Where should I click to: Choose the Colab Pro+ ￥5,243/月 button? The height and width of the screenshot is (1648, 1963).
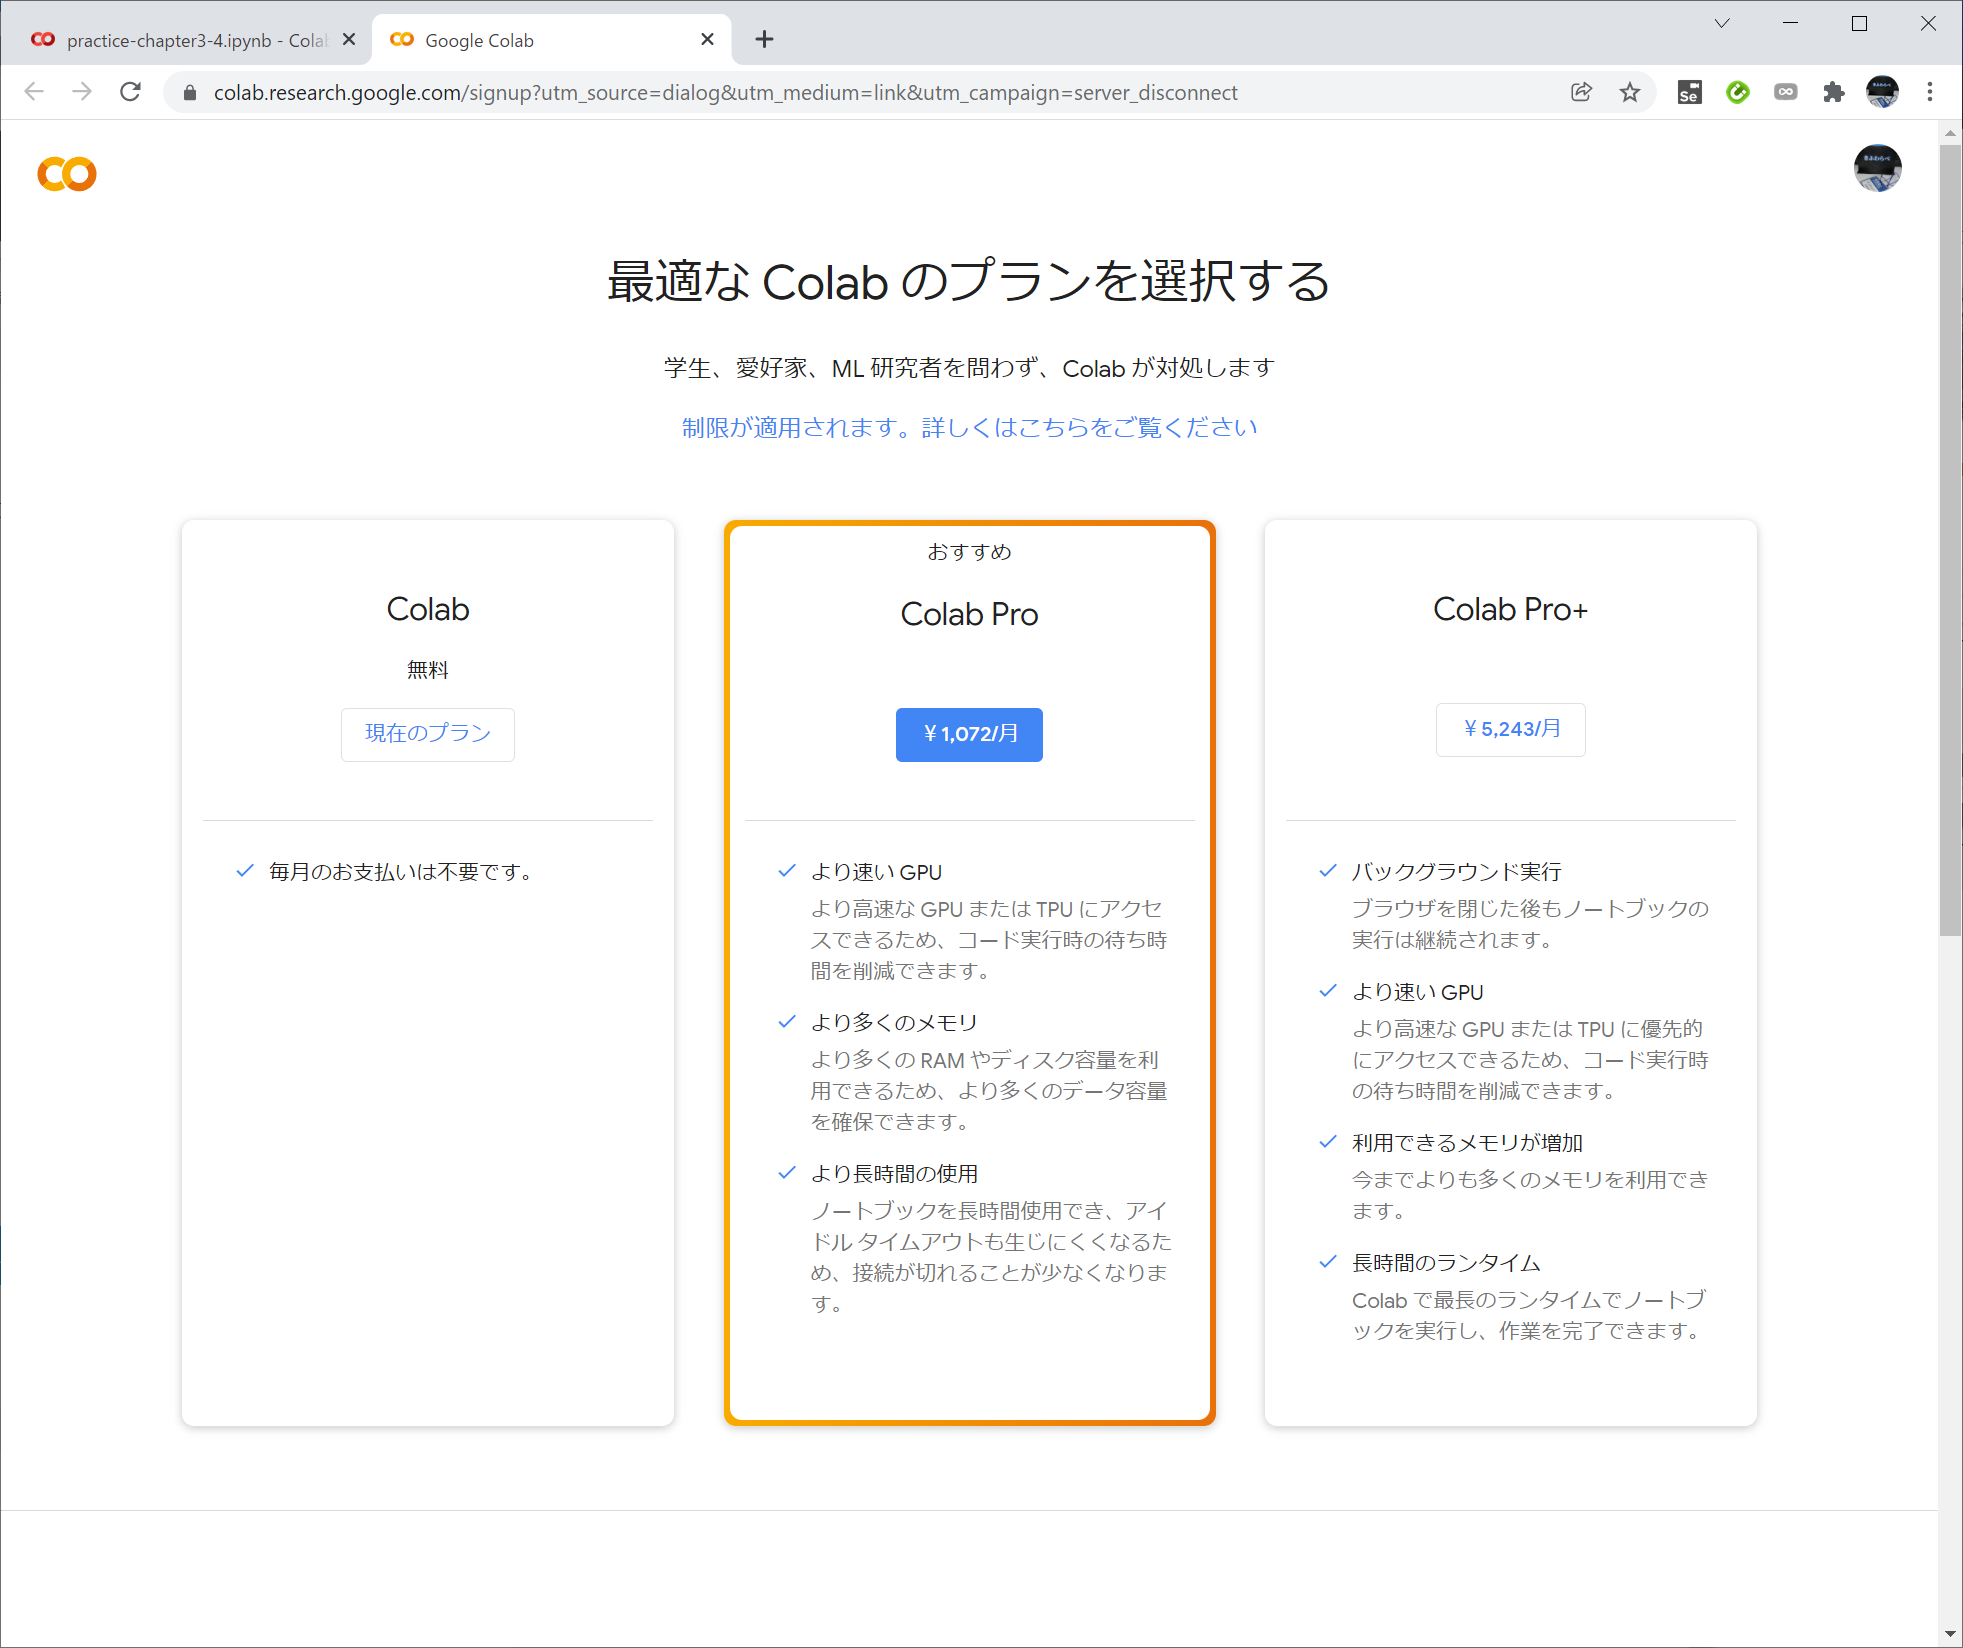pyautogui.click(x=1510, y=729)
